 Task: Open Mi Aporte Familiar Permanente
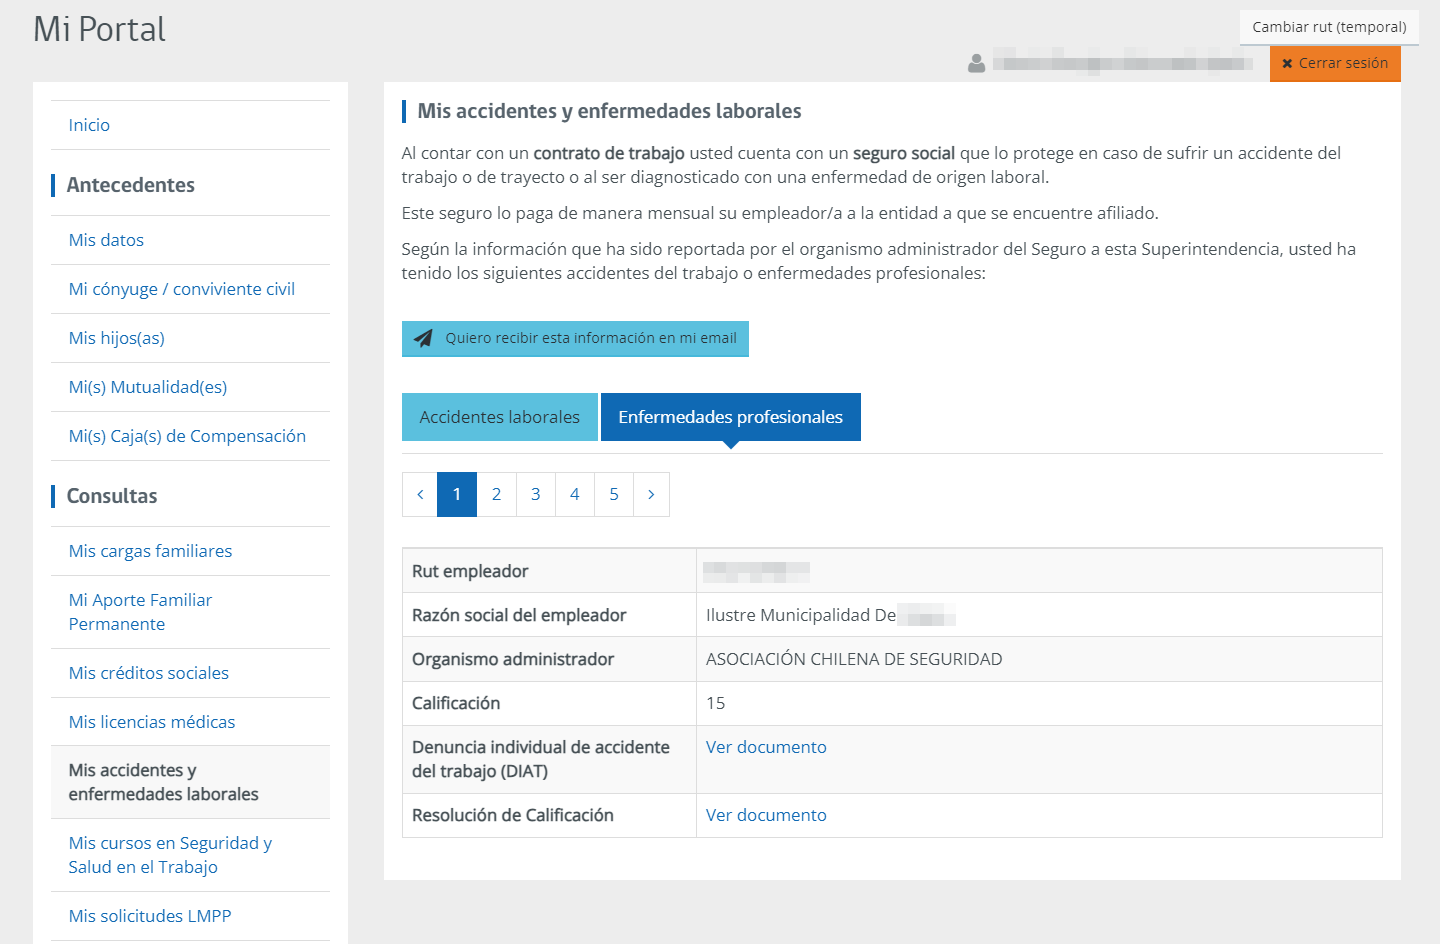pos(140,612)
